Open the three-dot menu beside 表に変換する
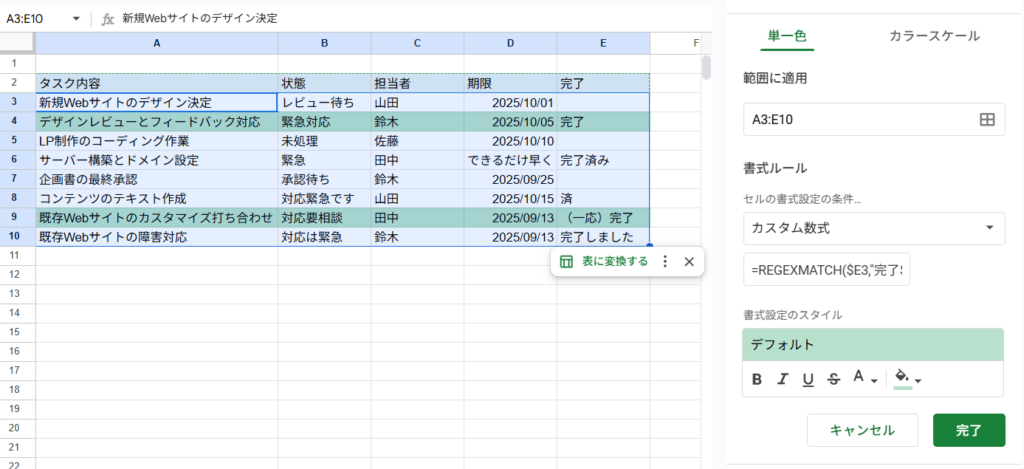Image resolution: width=1024 pixels, height=469 pixels. point(666,262)
